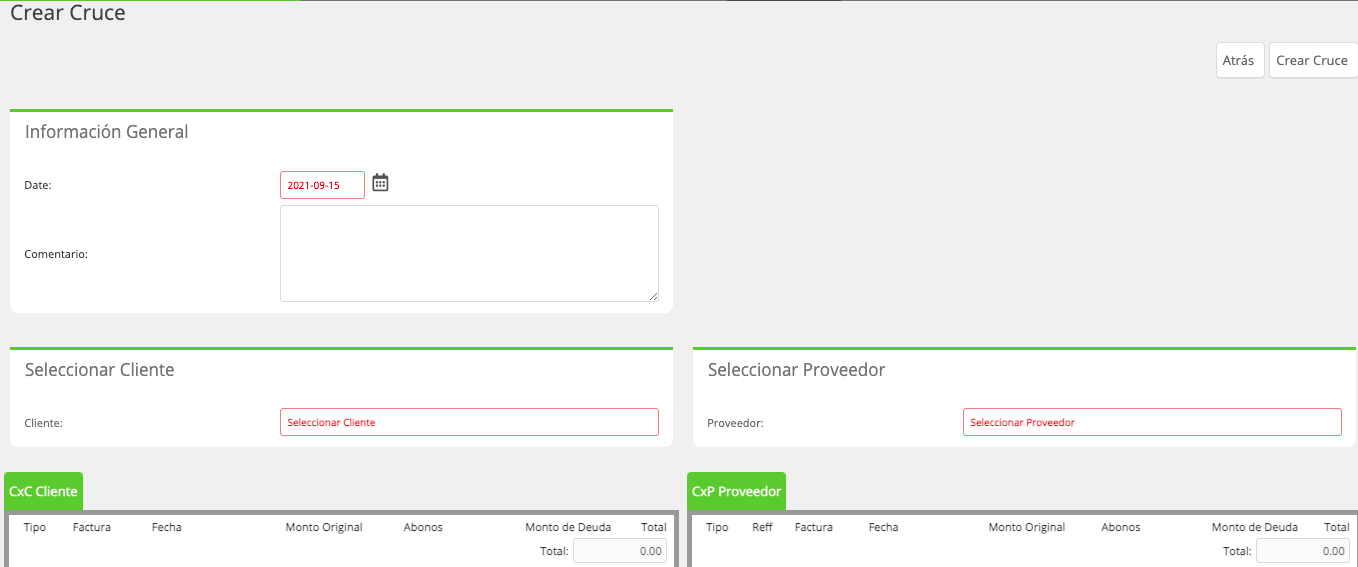Open the Seleccionar Cliente dropdown
Image resolution: width=1358 pixels, height=567 pixels.
point(469,422)
